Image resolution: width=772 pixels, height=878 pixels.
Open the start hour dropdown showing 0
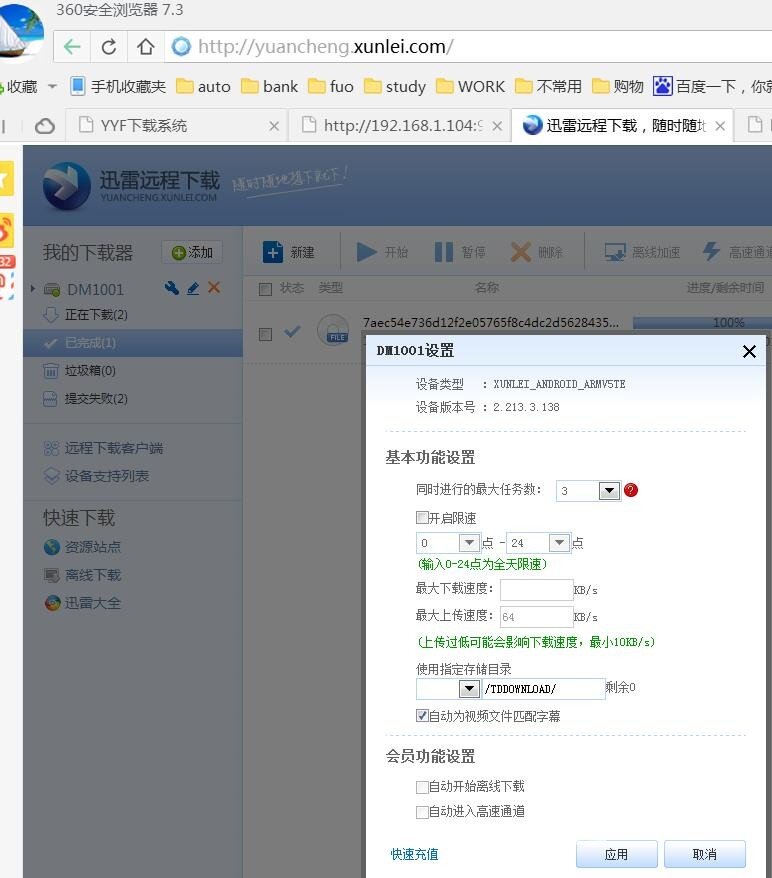click(469, 543)
